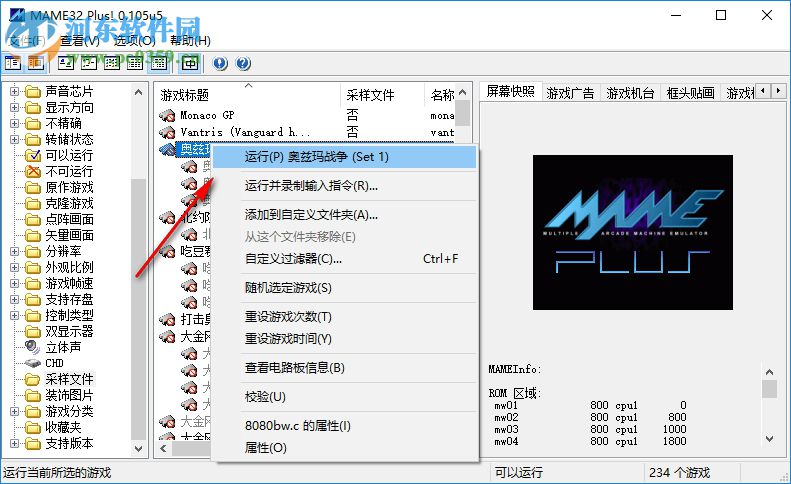
Task: Choose 校验(U) menu entry
Action: pos(345,397)
